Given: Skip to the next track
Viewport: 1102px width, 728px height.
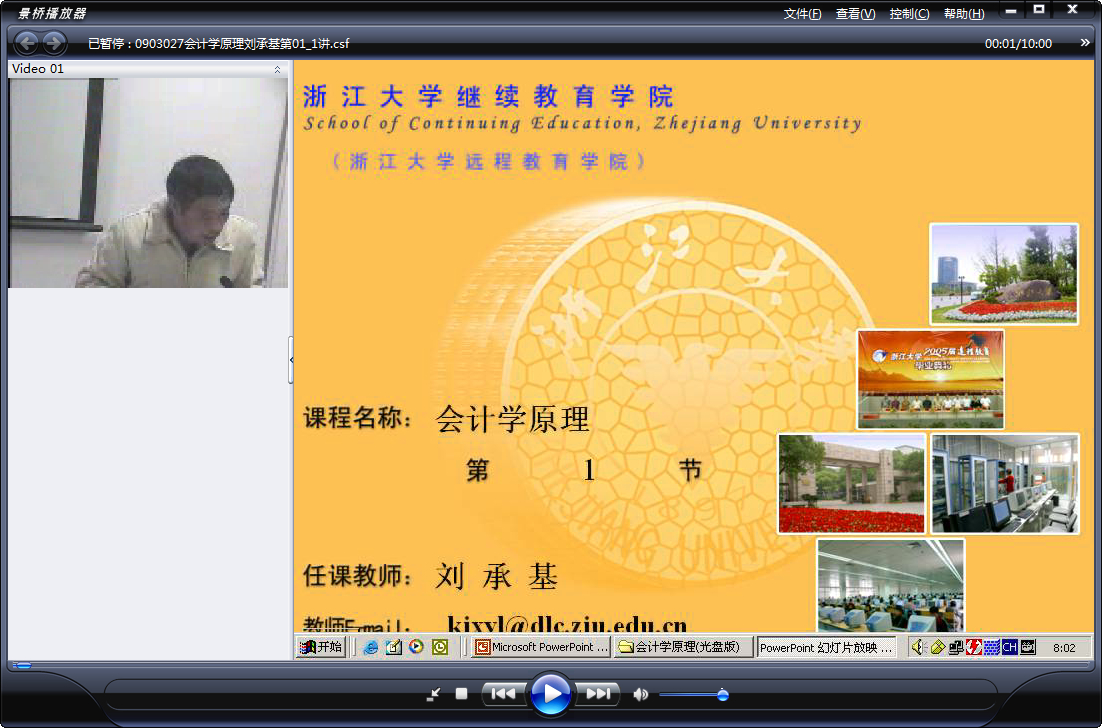Looking at the screenshot, I should (598, 694).
